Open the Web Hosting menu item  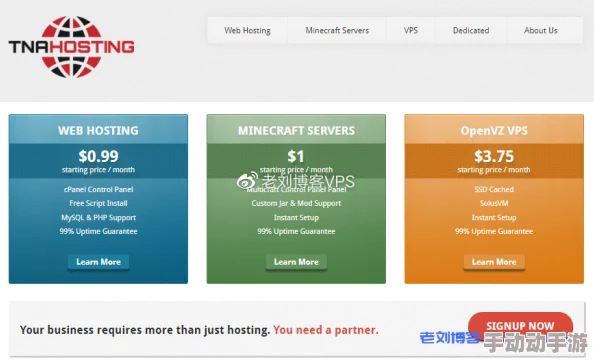247,30
